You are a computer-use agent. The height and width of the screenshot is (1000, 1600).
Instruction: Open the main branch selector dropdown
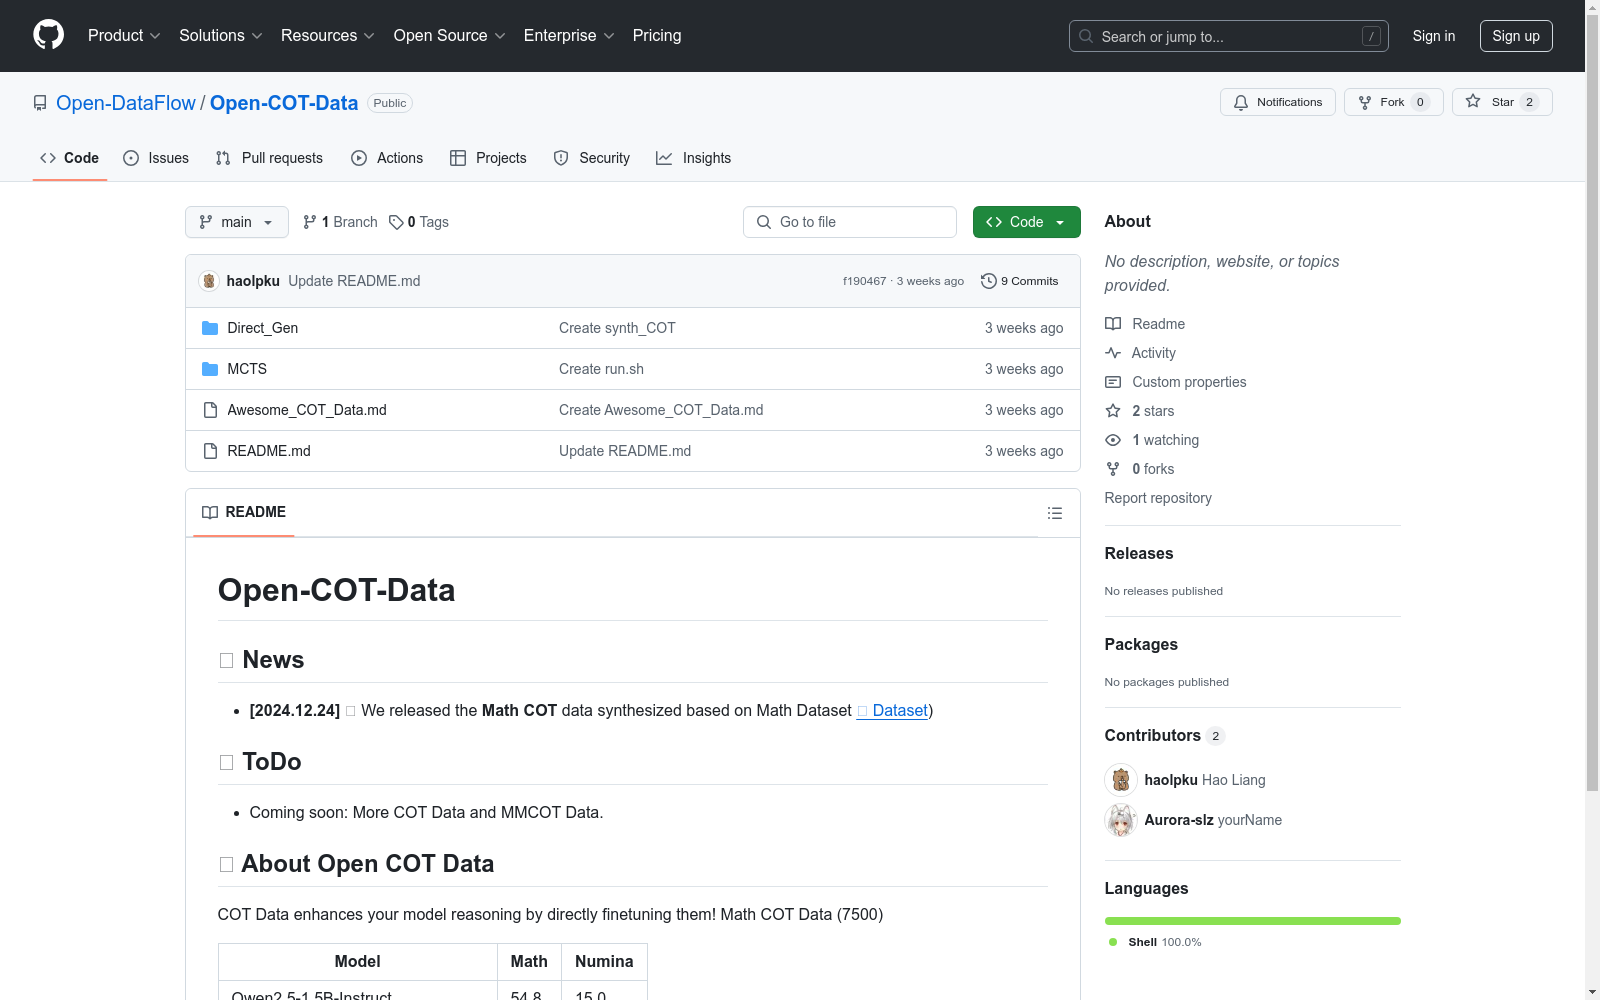[x=237, y=222]
